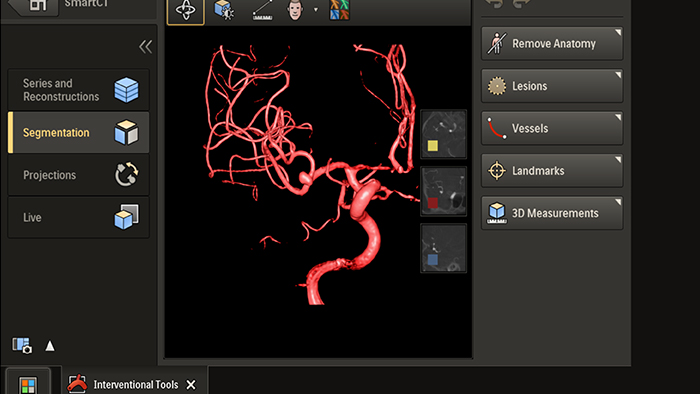
Task: Switch to the Interventional Tools tab
Action: pos(135,384)
